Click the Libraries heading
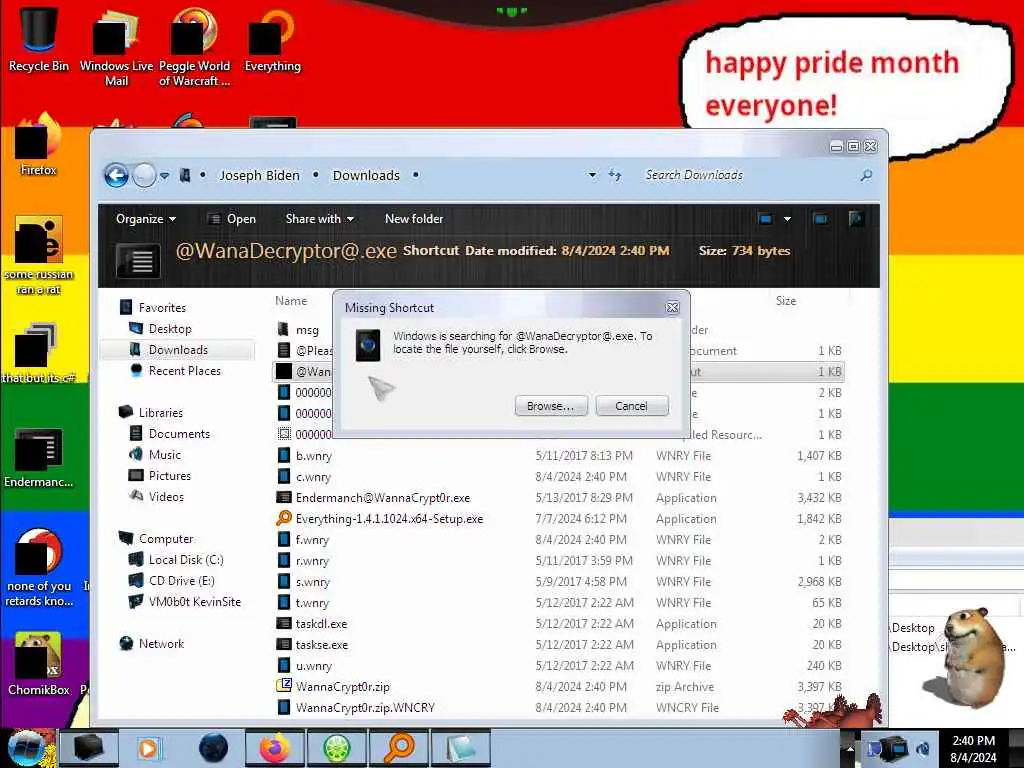This screenshot has width=1024, height=768. [x=161, y=413]
